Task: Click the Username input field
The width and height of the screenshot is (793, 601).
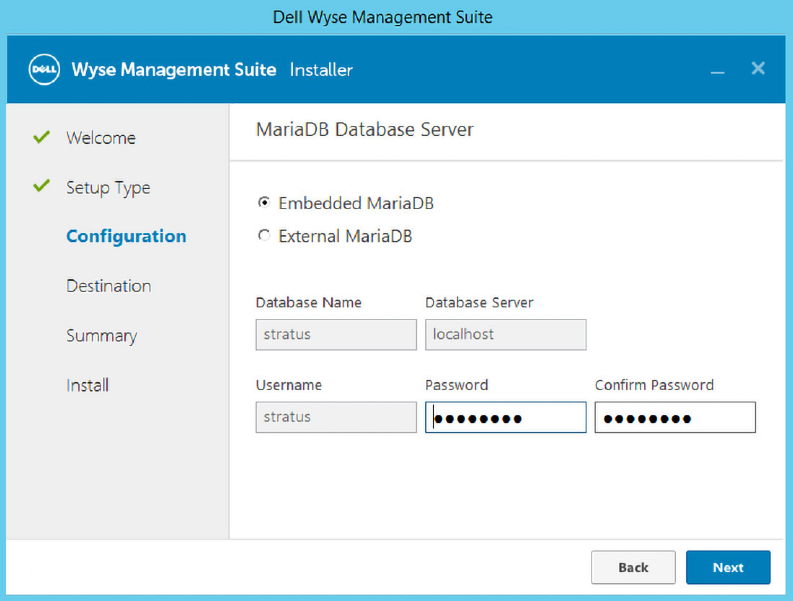Action: click(336, 417)
